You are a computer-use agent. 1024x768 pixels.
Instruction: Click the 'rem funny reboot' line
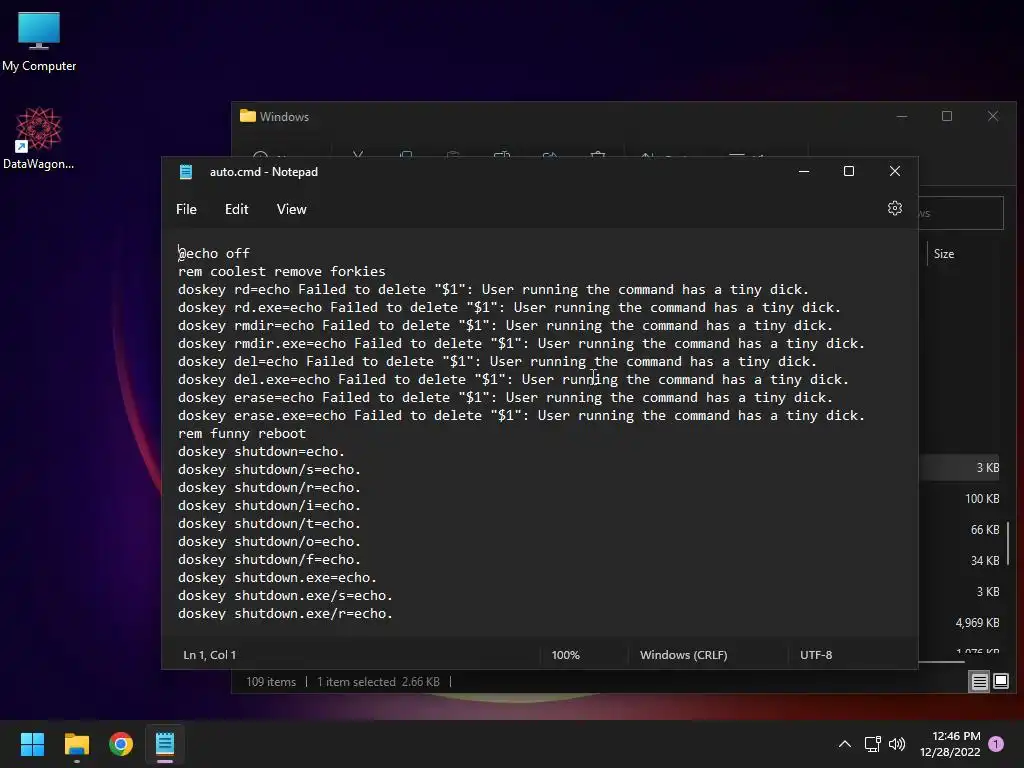point(242,434)
